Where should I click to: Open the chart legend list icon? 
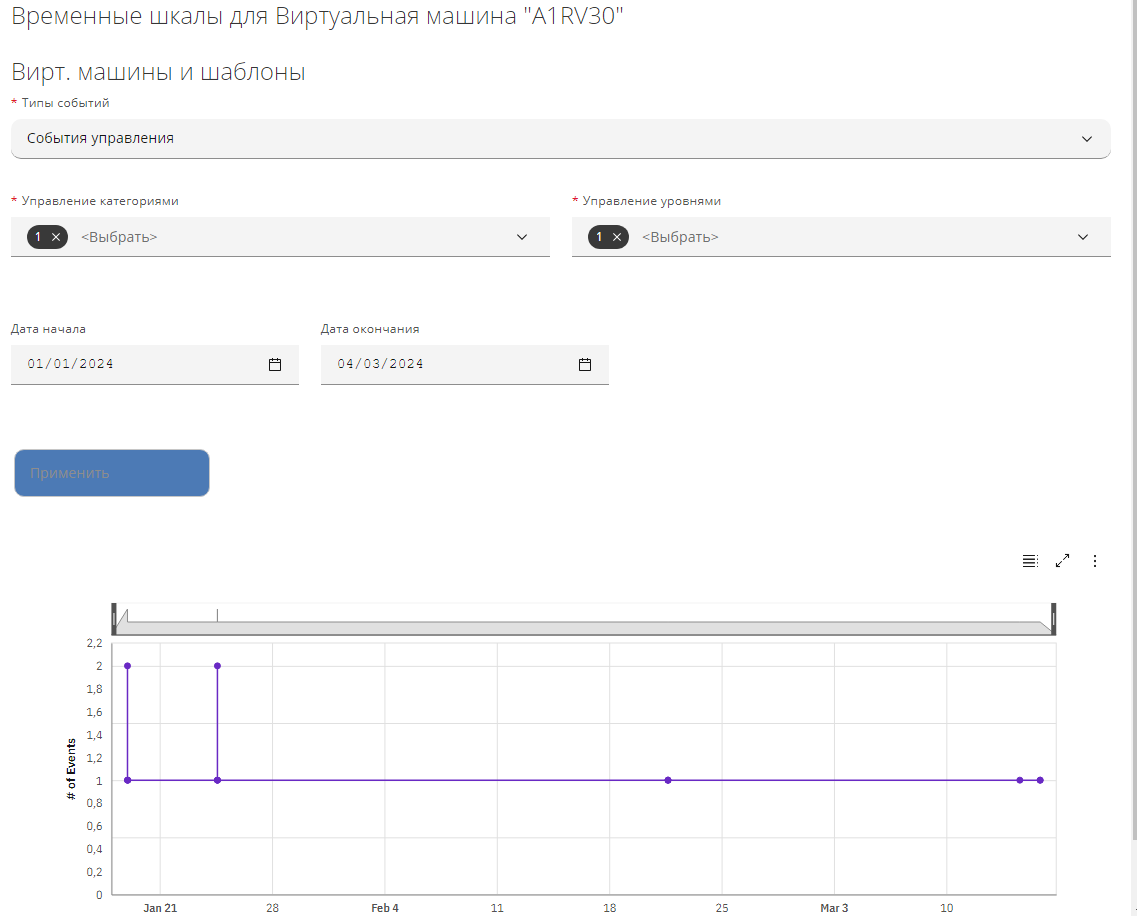(1030, 561)
